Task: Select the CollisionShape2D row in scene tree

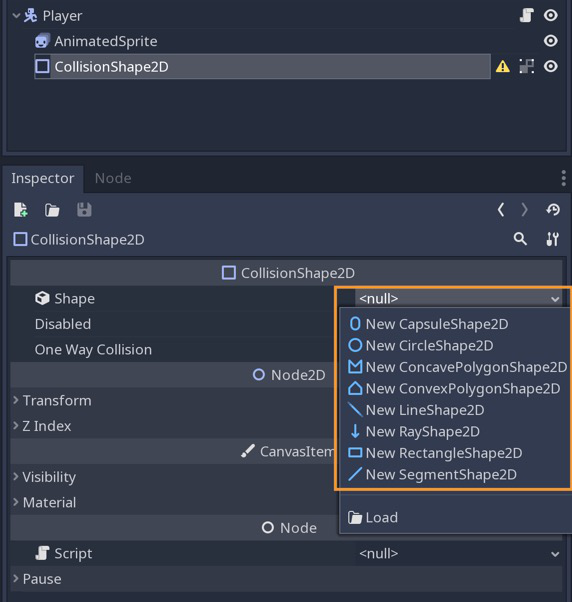Action: pyautogui.click(x=263, y=66)
